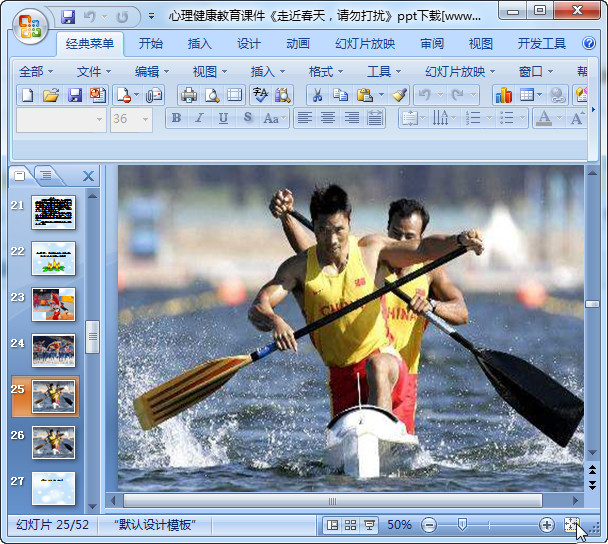This screenshot has height=544, width=608.
Task: Open the change case Aa dropdown
Action: tap(275, 118)
